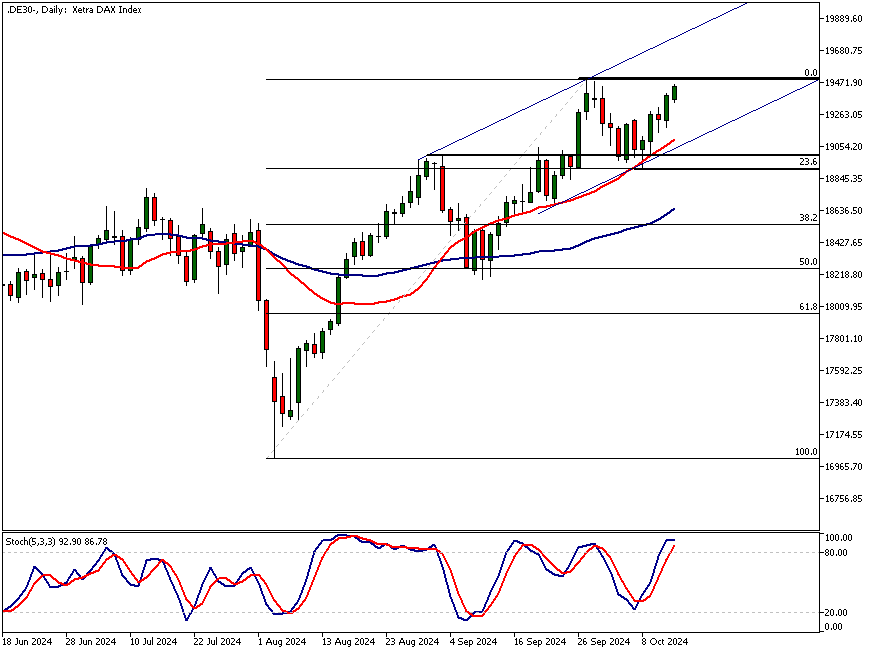Click date label '16 Sep 2024'

coord(540,641)
